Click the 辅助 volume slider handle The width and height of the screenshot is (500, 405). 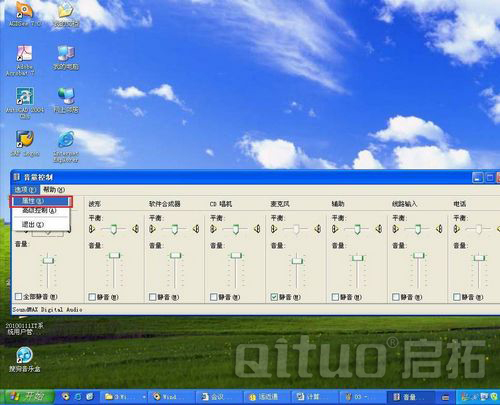pos(358,258)
